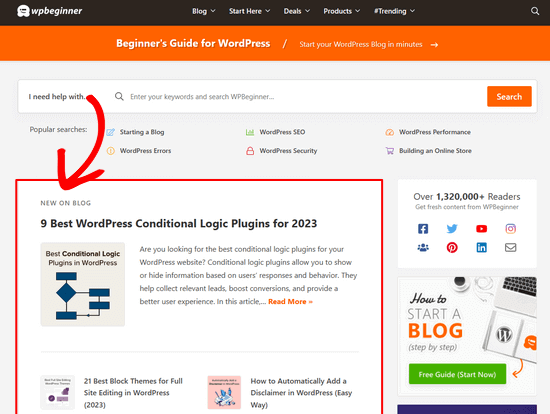Expand the Start Here dropdown
Screen dimensions: 550x414
[x=249, y=11]
